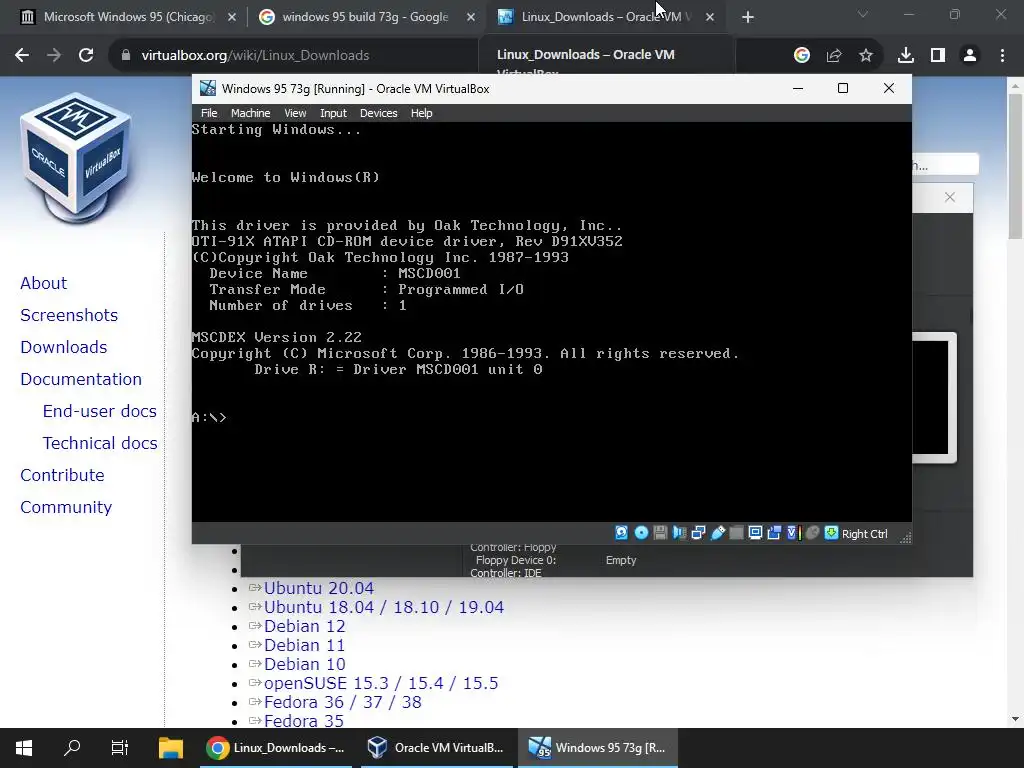
Task: Click the Google G icon in address bar
Action: [x=801, y=56]
